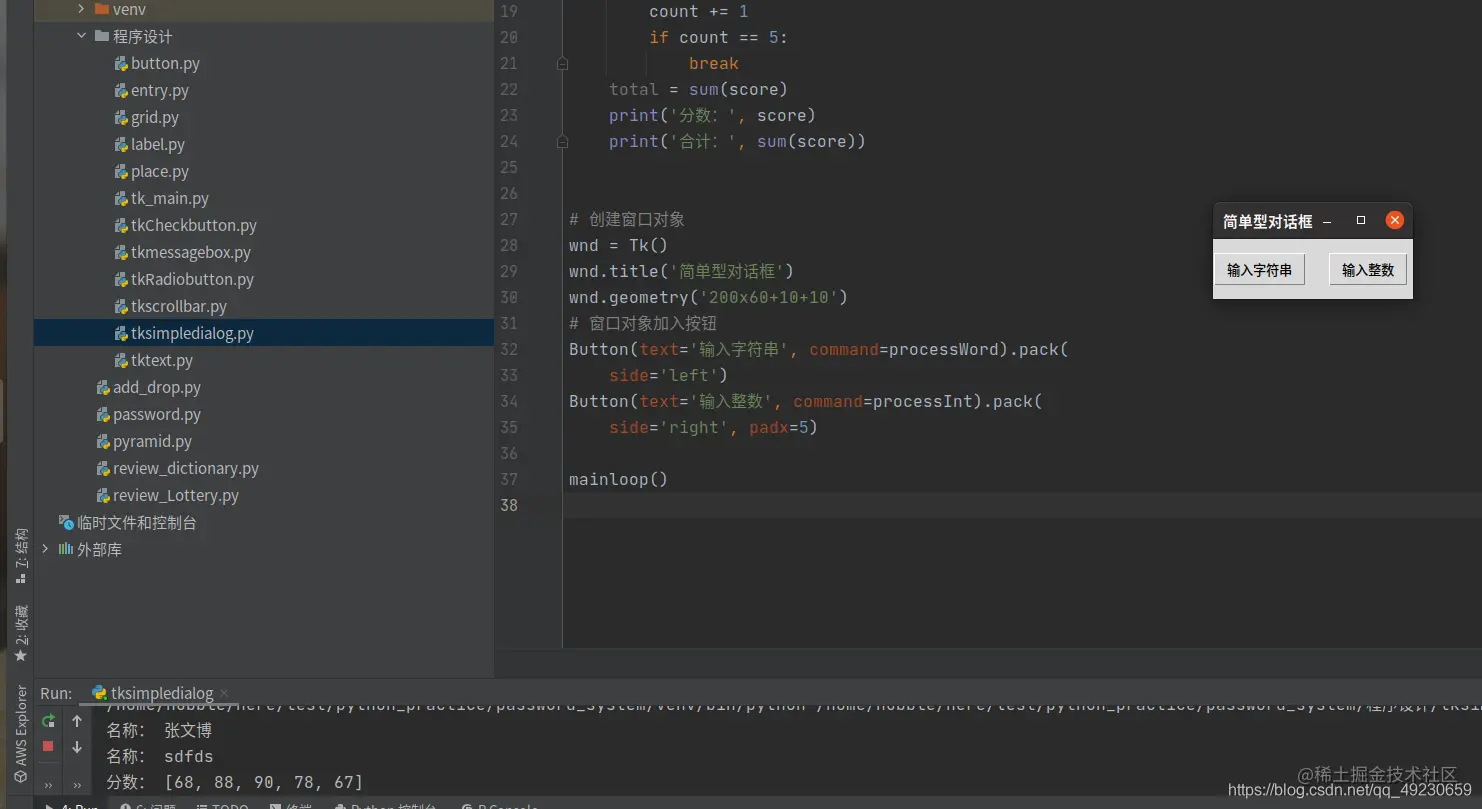Screen dimensions: 1482x809
Task: Click the wnd.title('简单型对话框') line
Action: tap(681, 271)
